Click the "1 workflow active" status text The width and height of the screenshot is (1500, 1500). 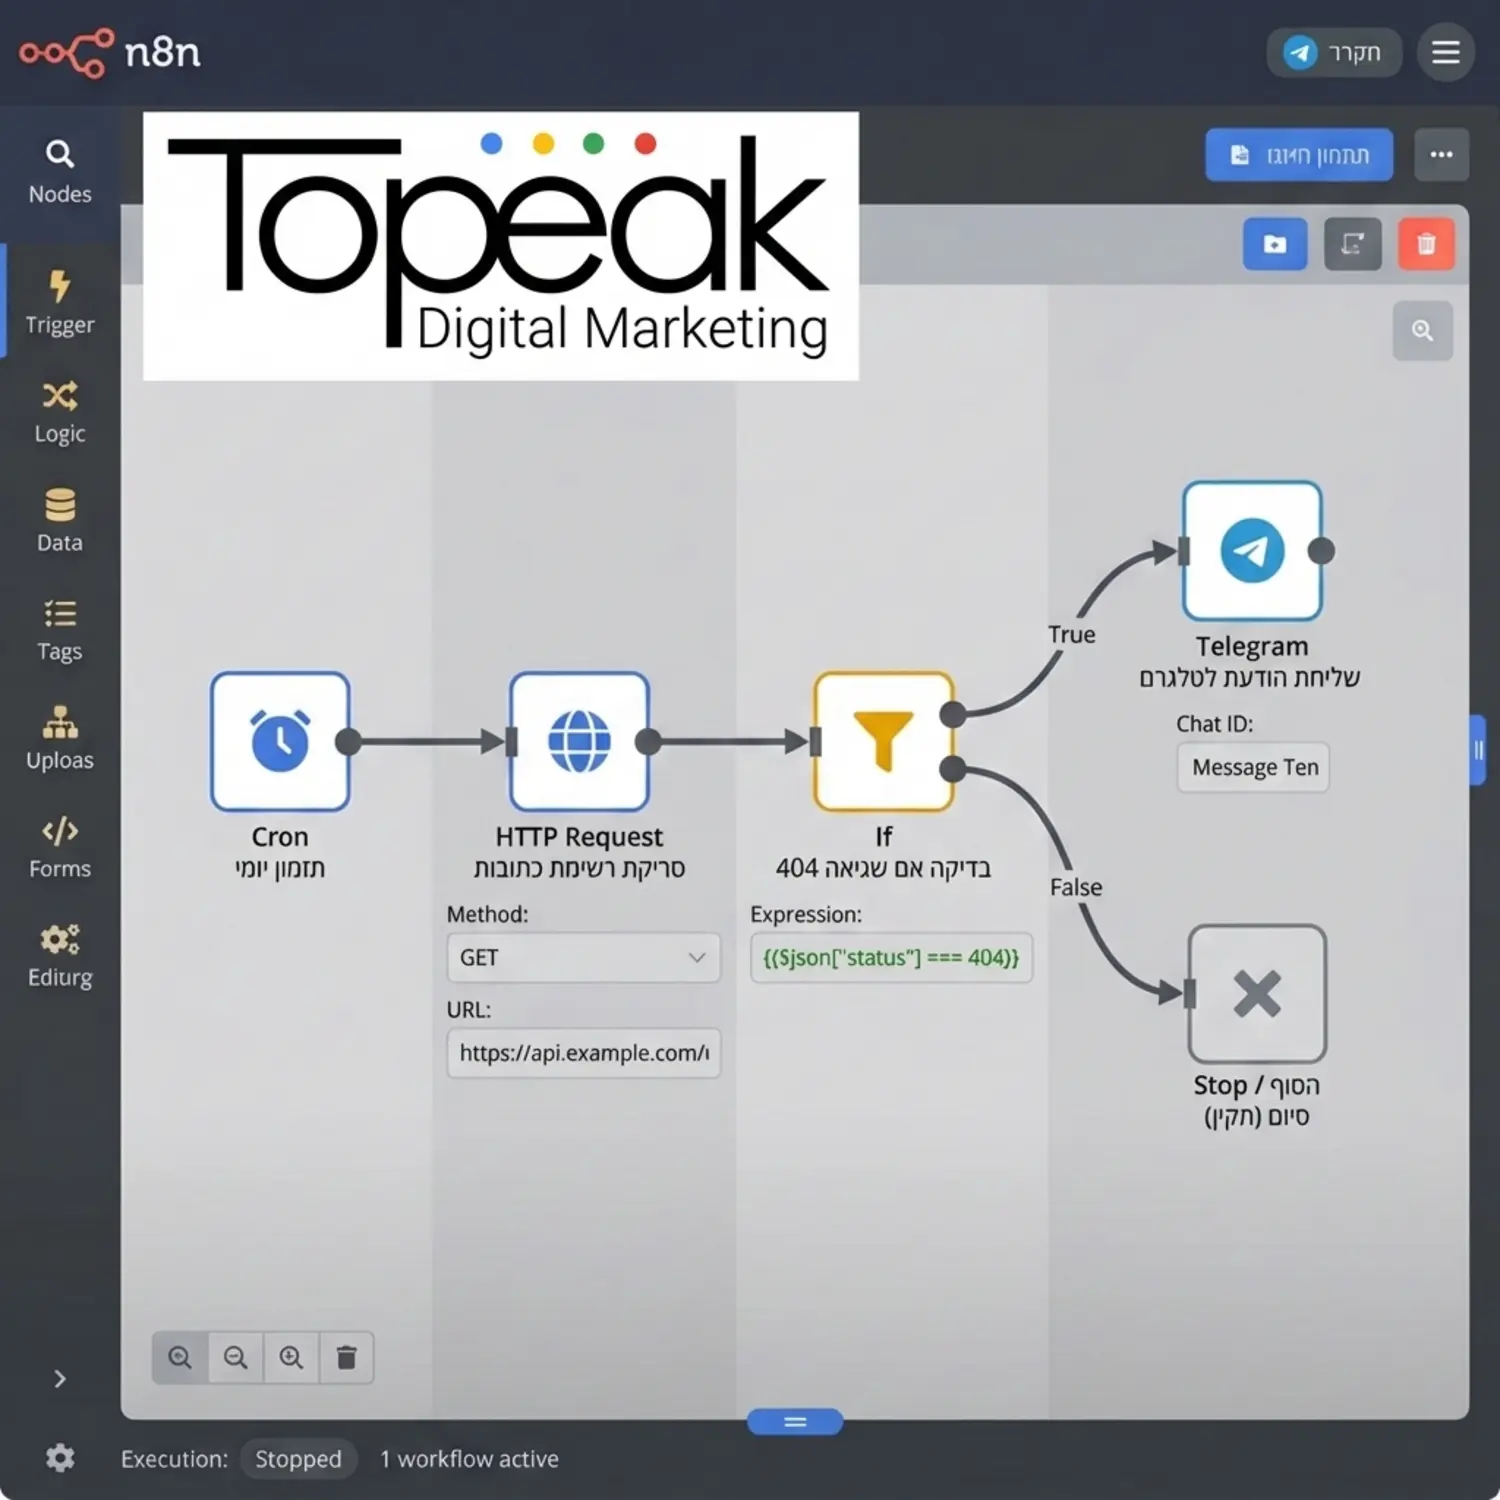pyautogui.click(x=469, y=1459)
